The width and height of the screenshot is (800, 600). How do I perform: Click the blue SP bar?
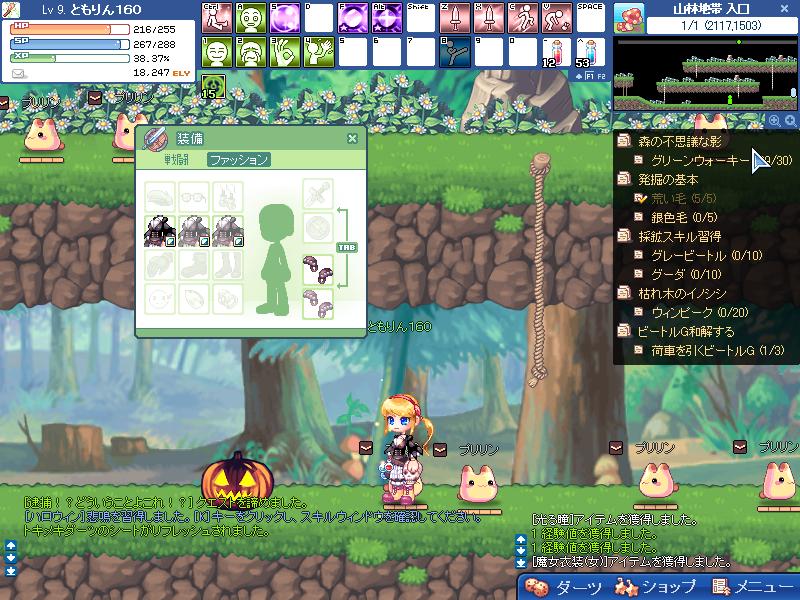[x=70, y=44]
